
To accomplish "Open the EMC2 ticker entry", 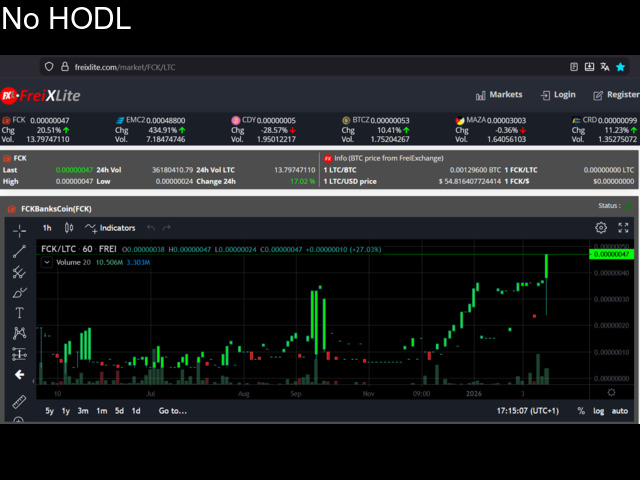I will (x=150, y=130).
